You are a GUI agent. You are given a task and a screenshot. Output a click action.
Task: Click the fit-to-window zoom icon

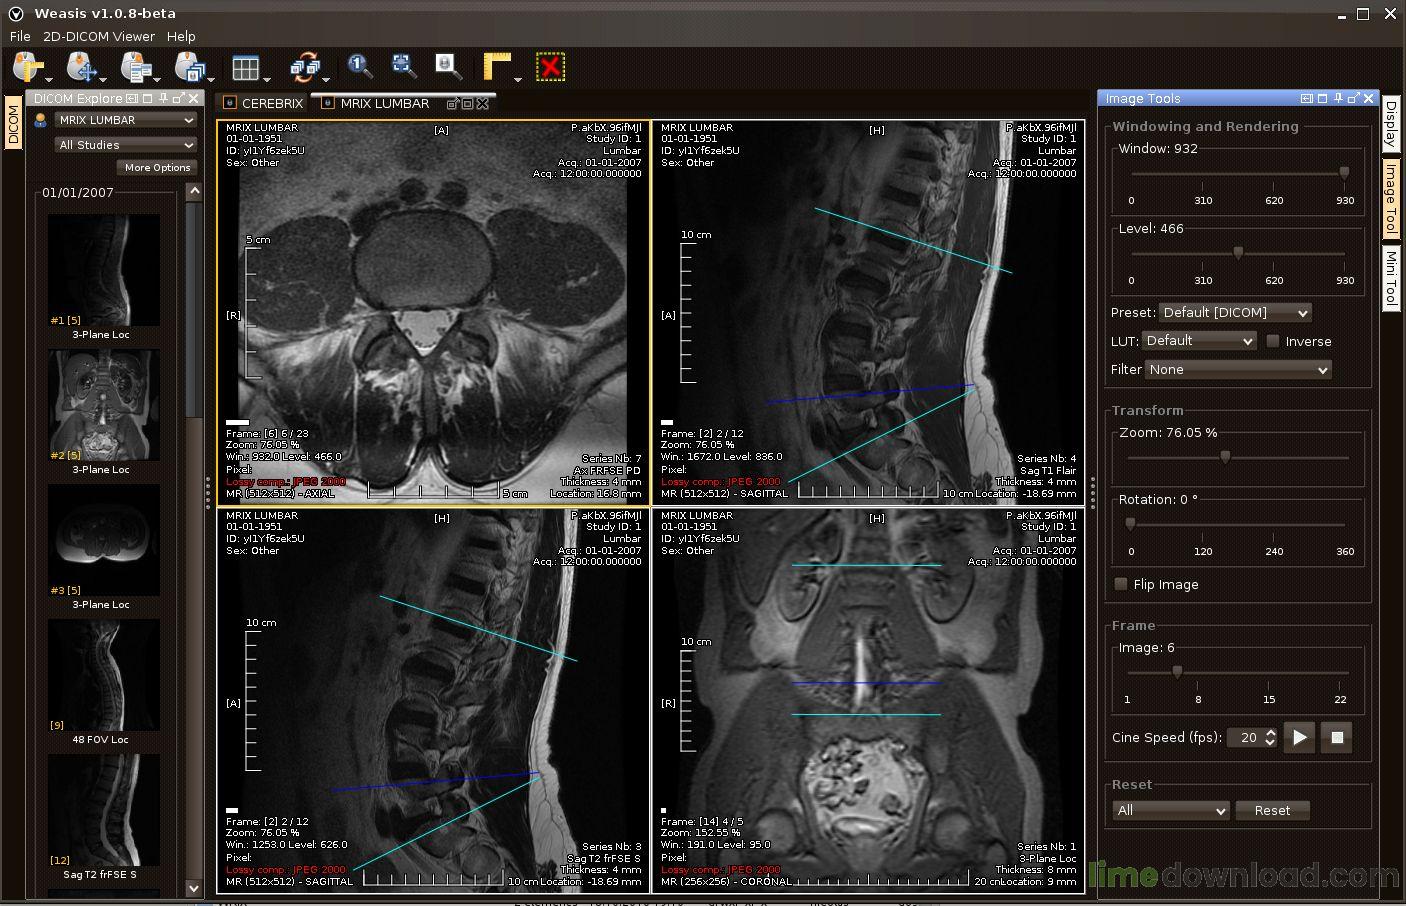click(x=404, y=67)
